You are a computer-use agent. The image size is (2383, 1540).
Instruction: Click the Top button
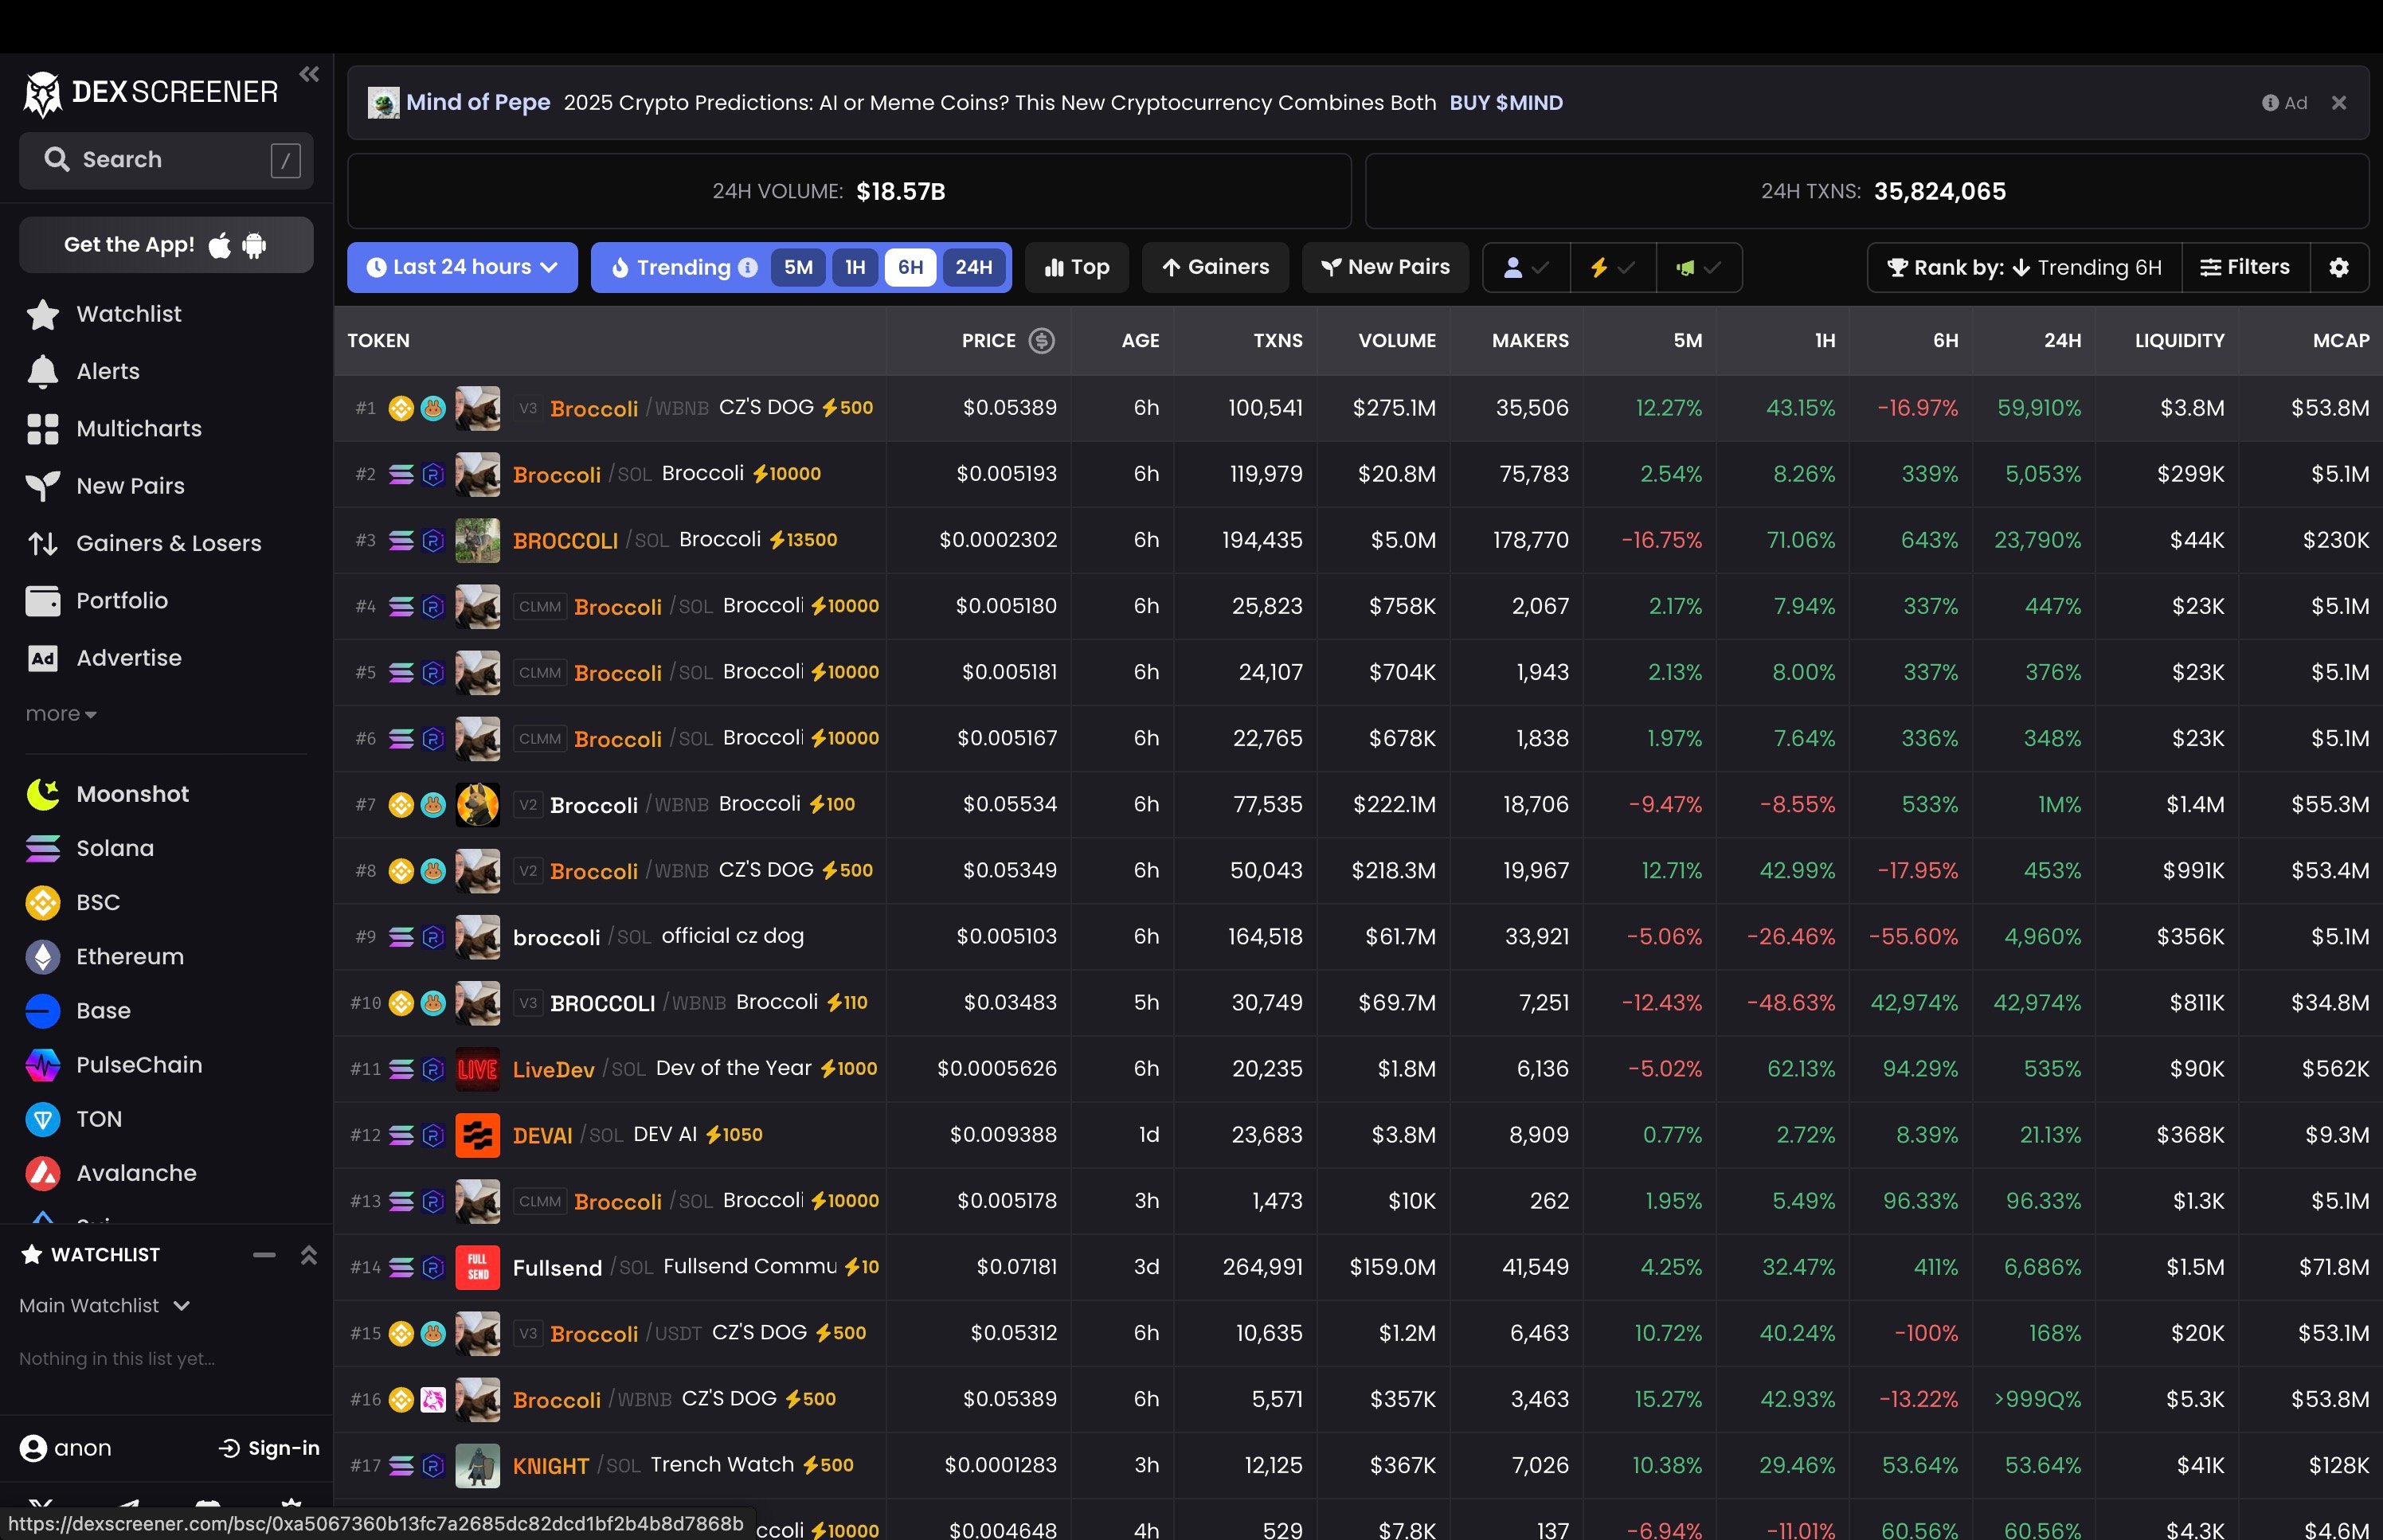1077,267
